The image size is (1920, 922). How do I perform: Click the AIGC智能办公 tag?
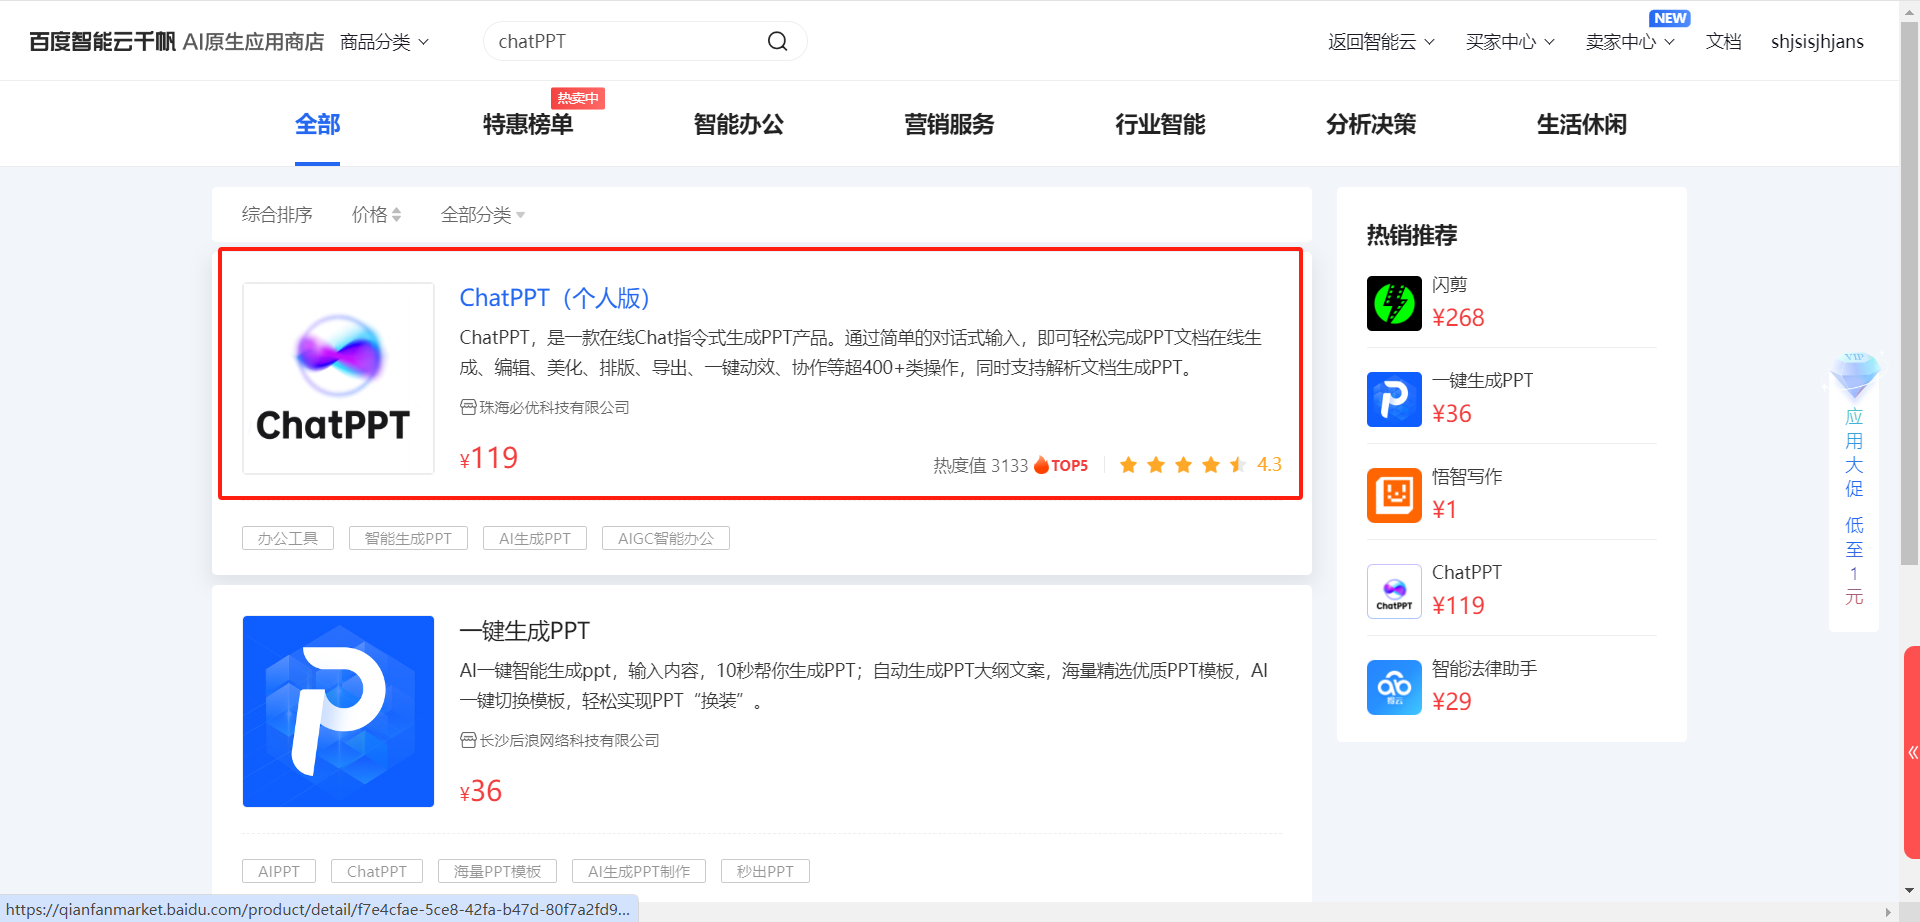coord(666,538)
